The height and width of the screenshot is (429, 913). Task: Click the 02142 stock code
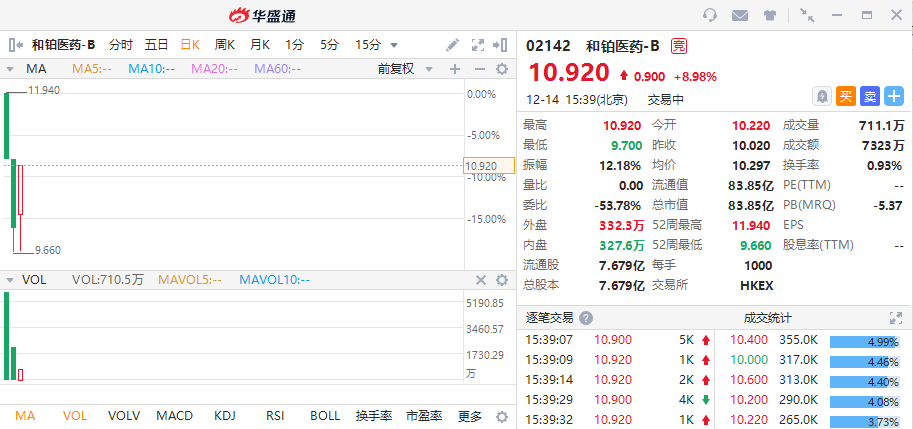[x=548, y=45]
